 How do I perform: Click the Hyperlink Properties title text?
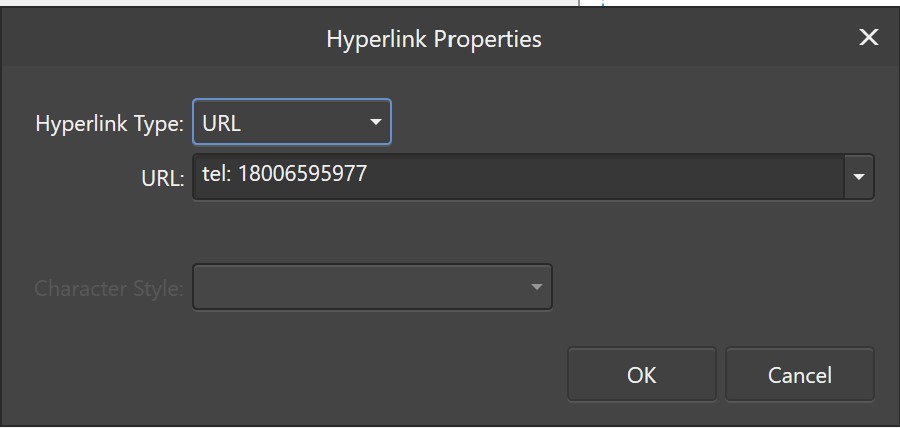coord(434,40)
